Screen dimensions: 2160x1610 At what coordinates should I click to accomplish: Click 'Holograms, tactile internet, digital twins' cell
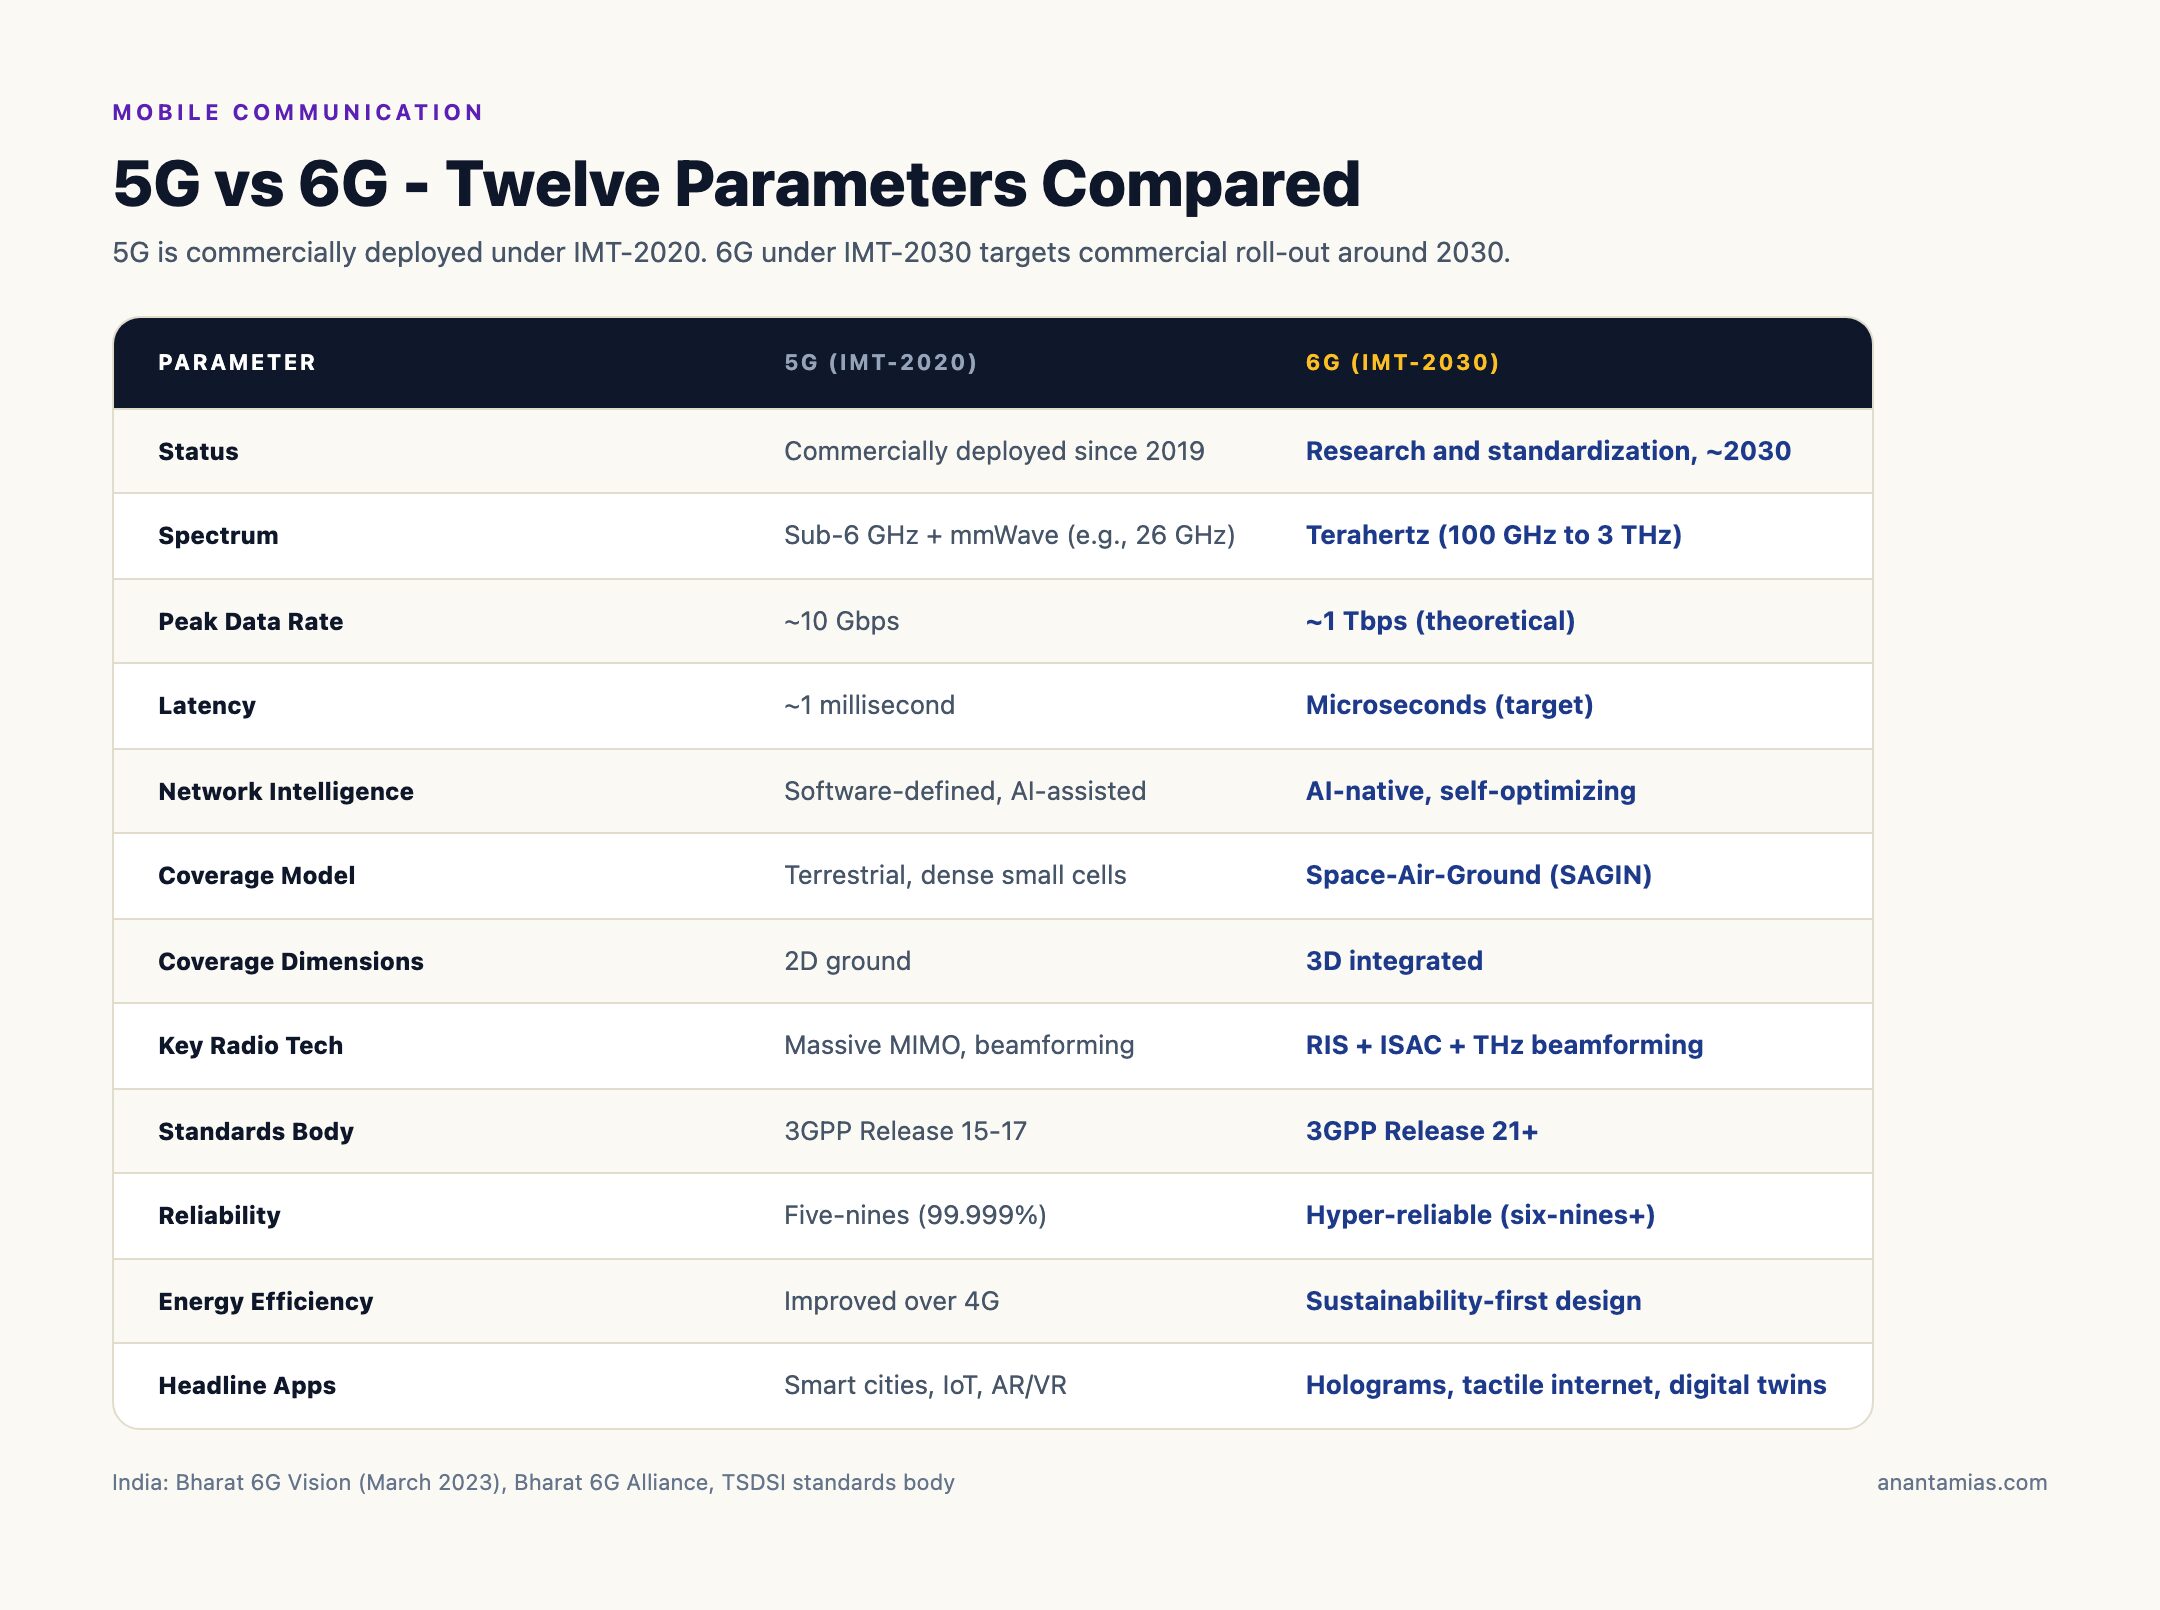1566,1385
